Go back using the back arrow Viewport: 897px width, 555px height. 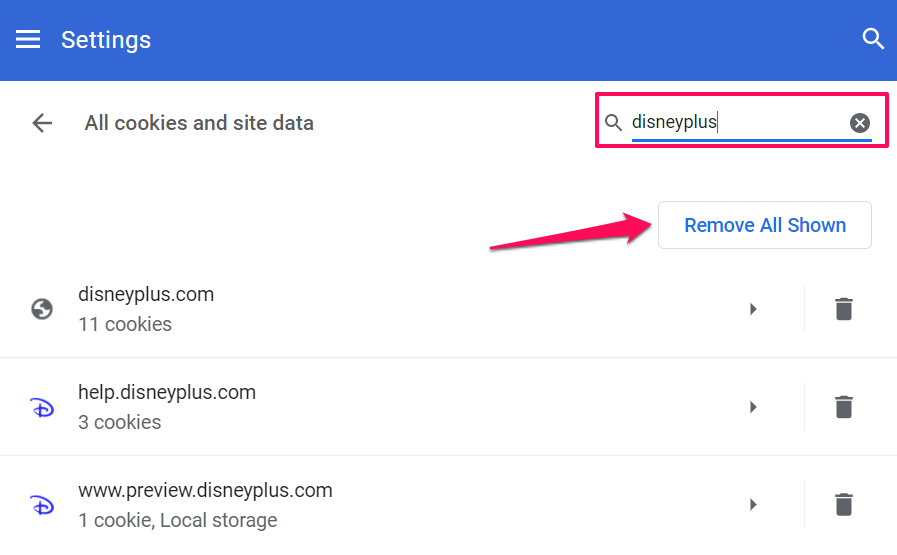[42, 123]
